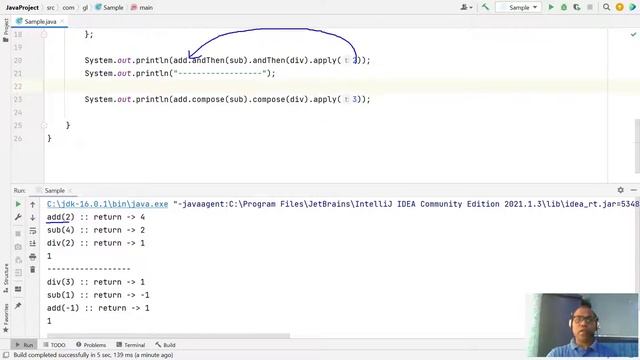Hide the Run panel with minimize dash
This screenshot has width=640, height=360.
point(633,190)
